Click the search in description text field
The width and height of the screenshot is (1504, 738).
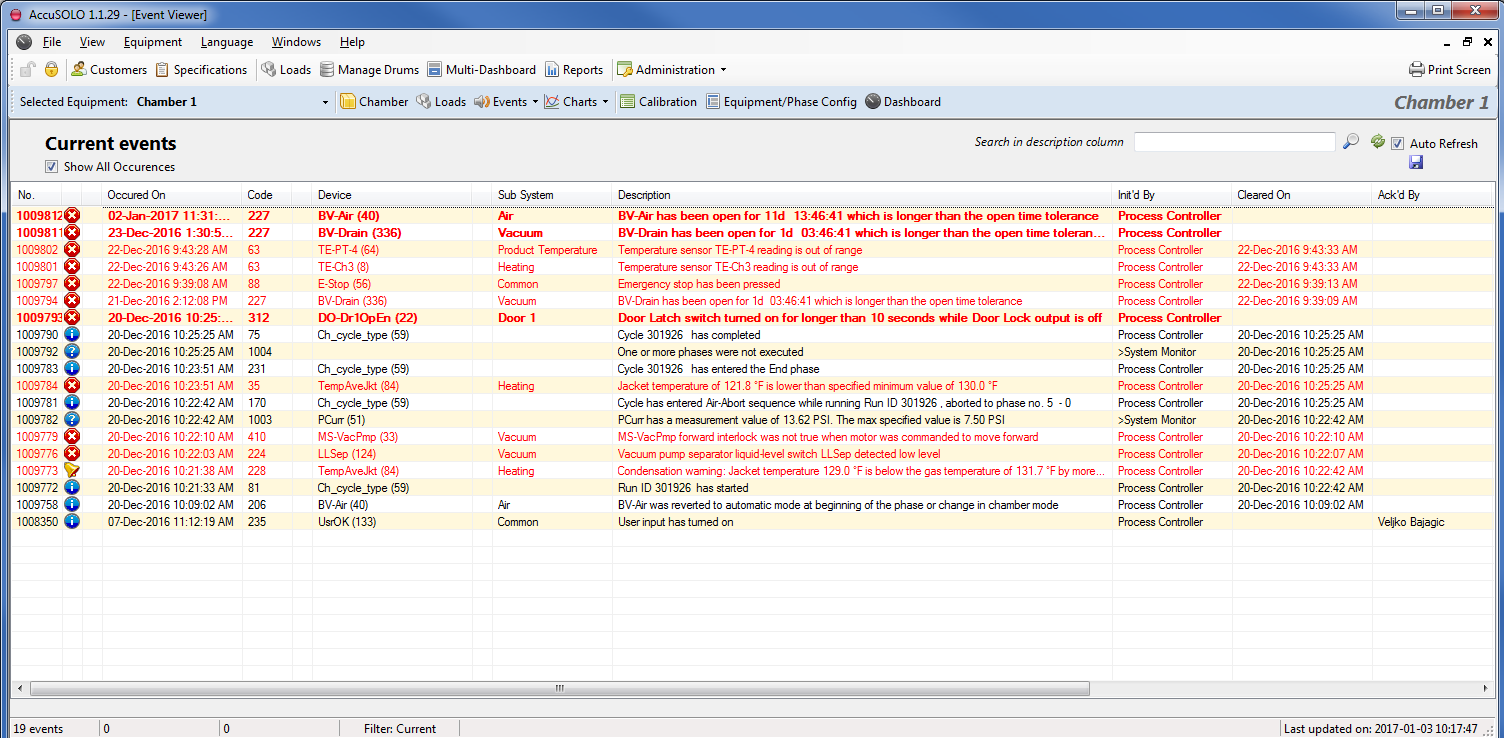(x=1234, y=142)
